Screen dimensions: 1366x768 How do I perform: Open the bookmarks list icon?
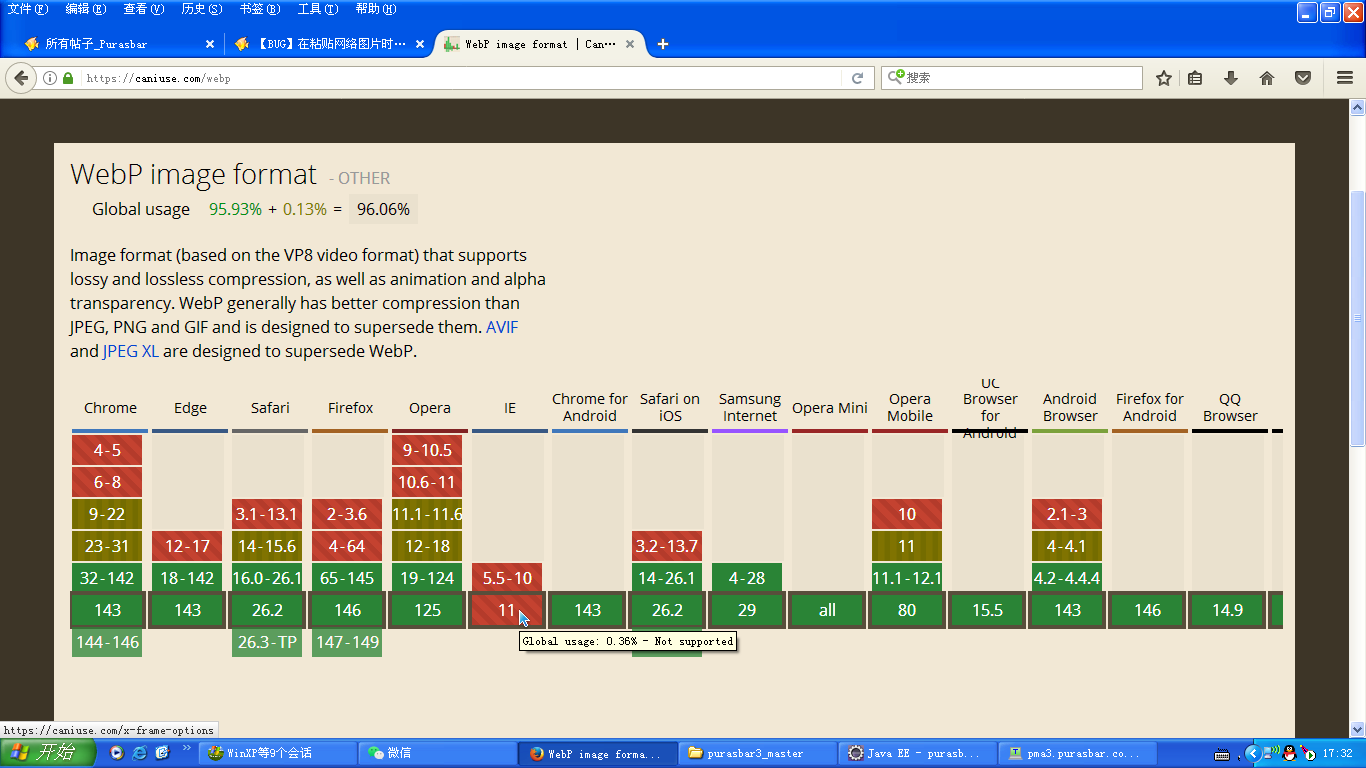tap(1195, 78)
